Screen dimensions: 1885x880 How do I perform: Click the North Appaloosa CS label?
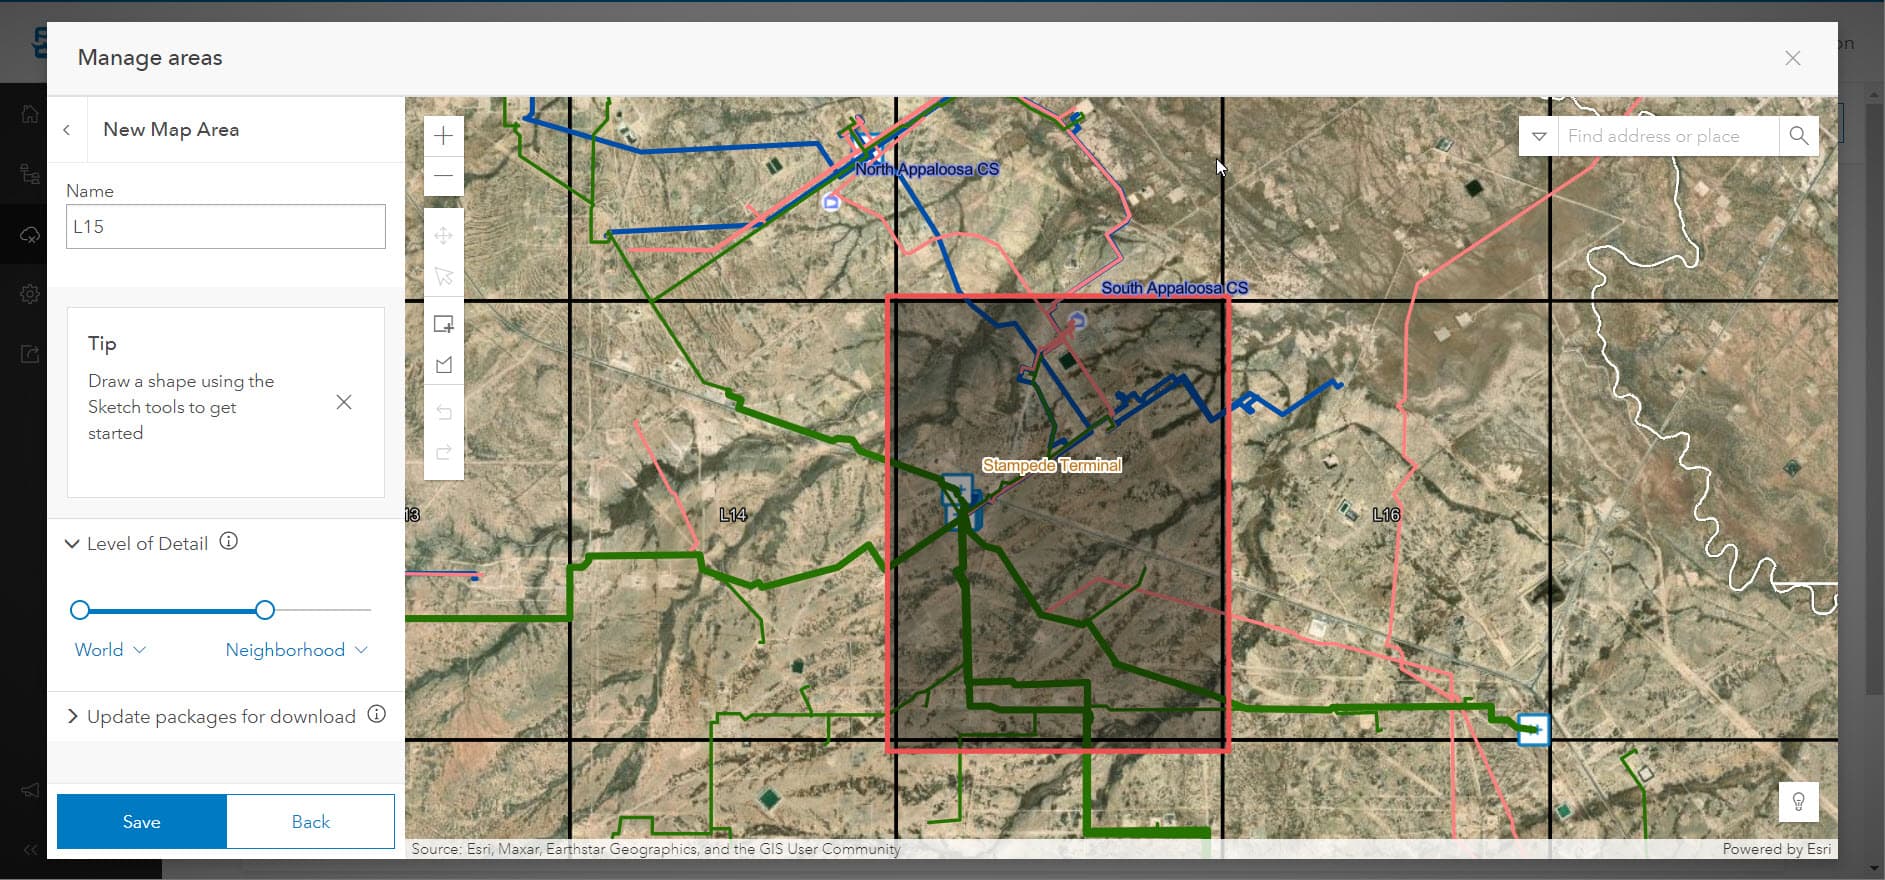click(927, 169)
